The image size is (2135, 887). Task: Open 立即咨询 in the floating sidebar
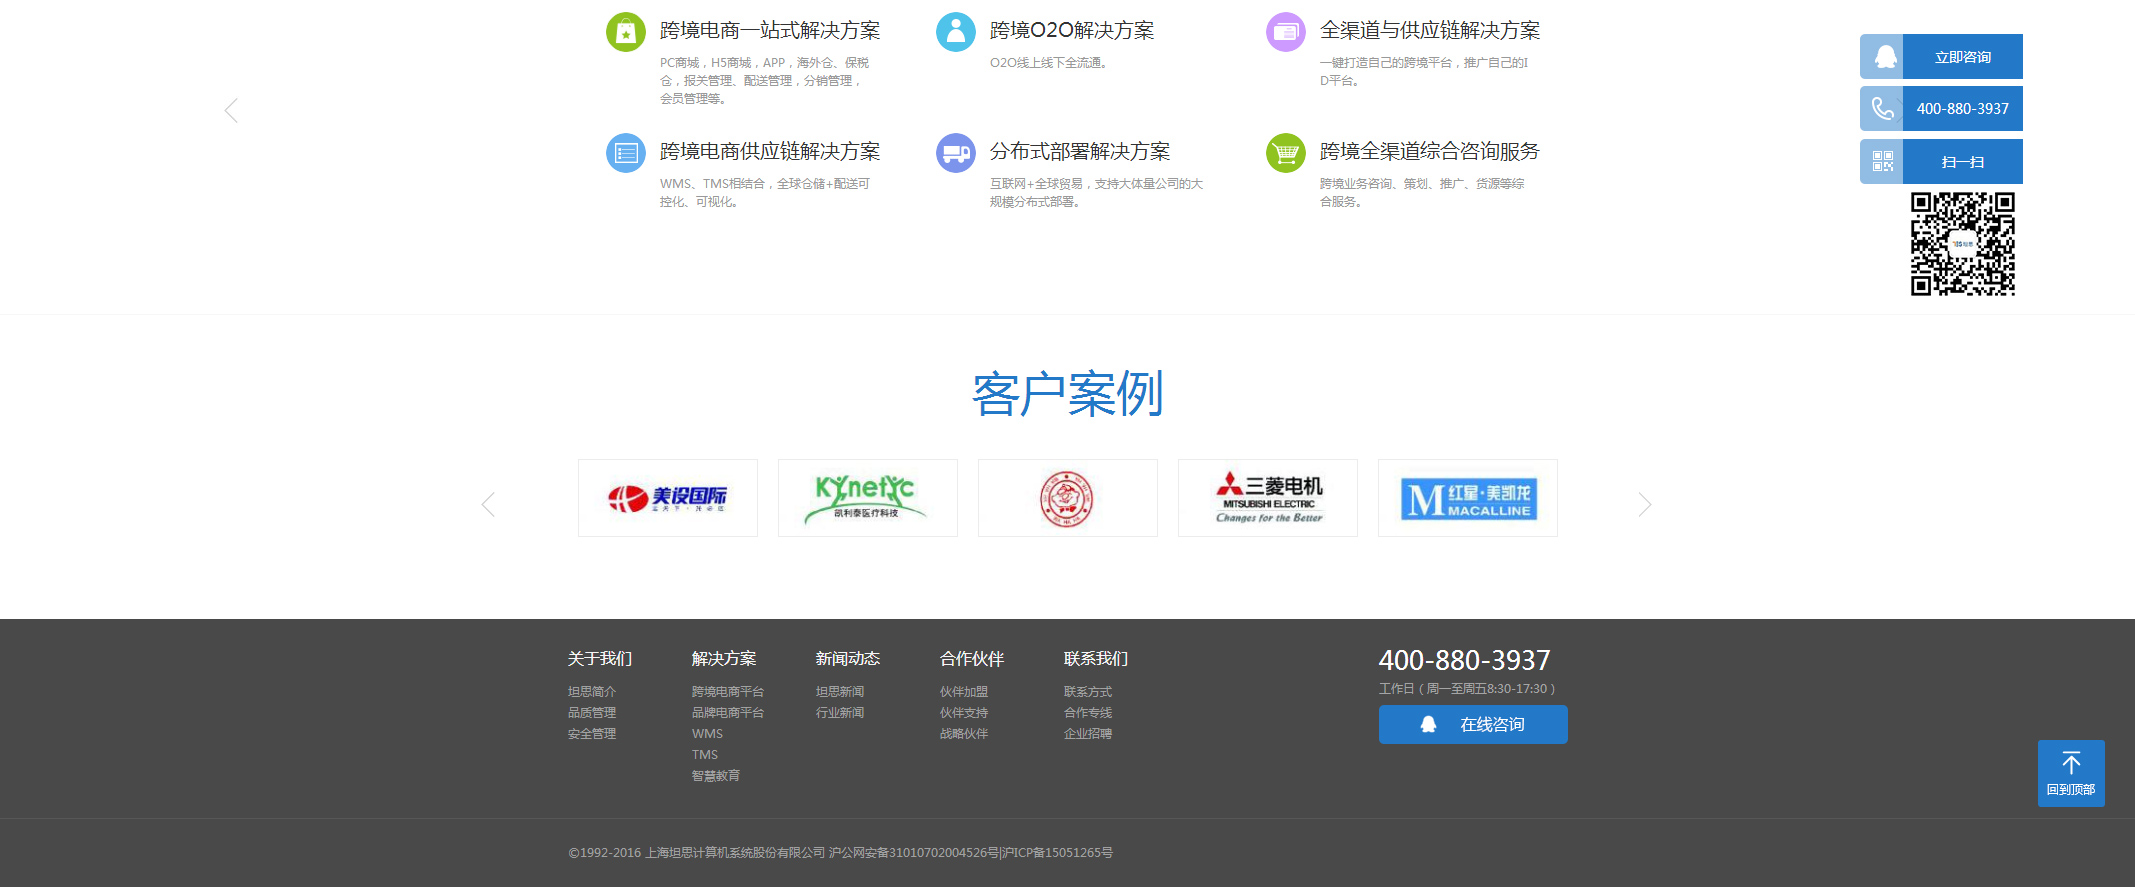pyautogui.click(x=1961, y=57)
